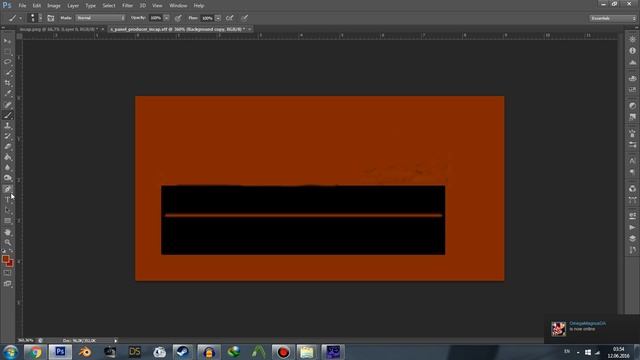640x360 pixels.
Task: Select the Brush tool in toolbox
Action: click(x=7, y=115)
